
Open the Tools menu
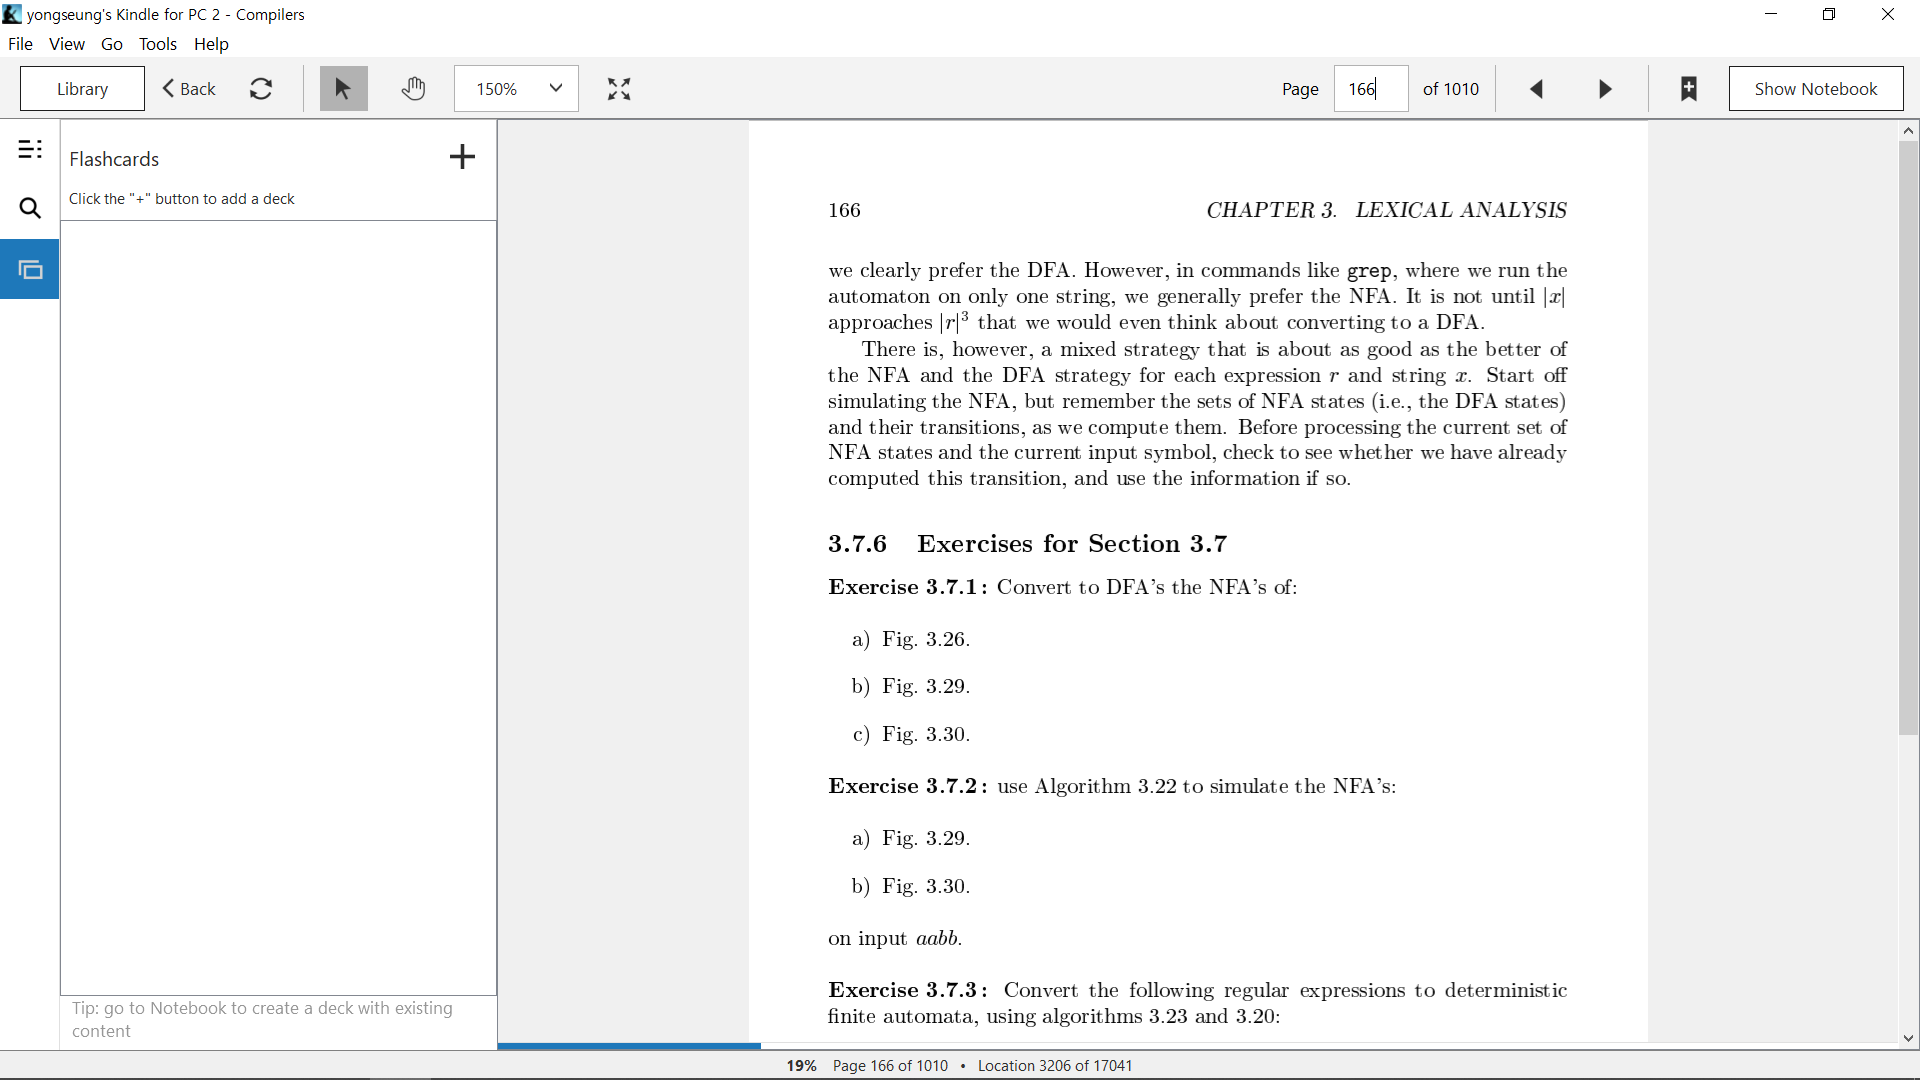tap(158, 44)
